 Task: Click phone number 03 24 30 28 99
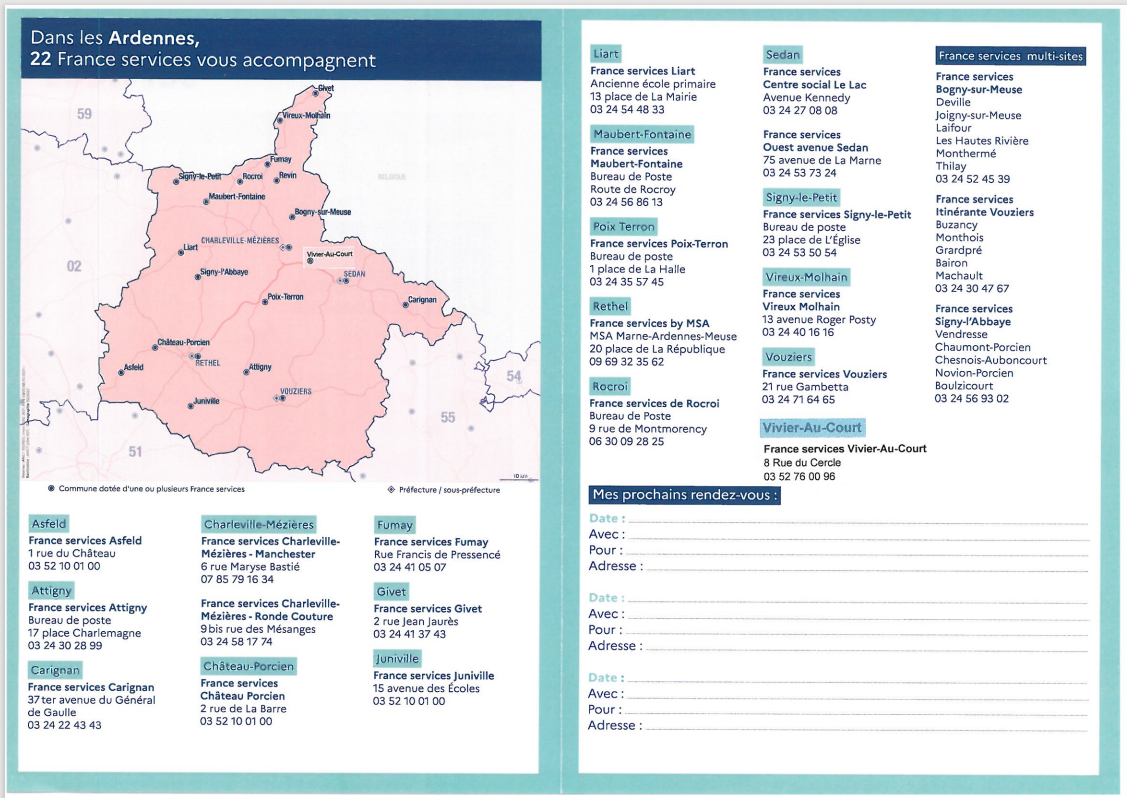(x=65, y=646)
